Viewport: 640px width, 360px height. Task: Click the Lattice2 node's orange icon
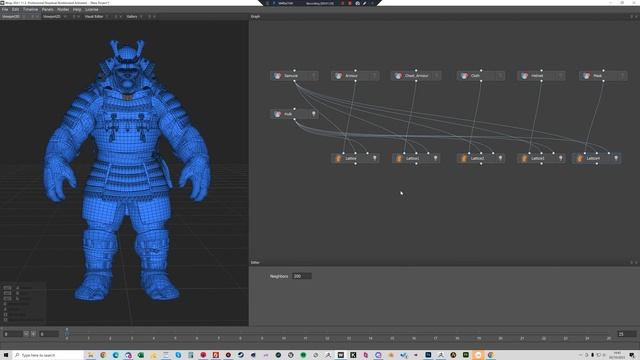[464, 158]
